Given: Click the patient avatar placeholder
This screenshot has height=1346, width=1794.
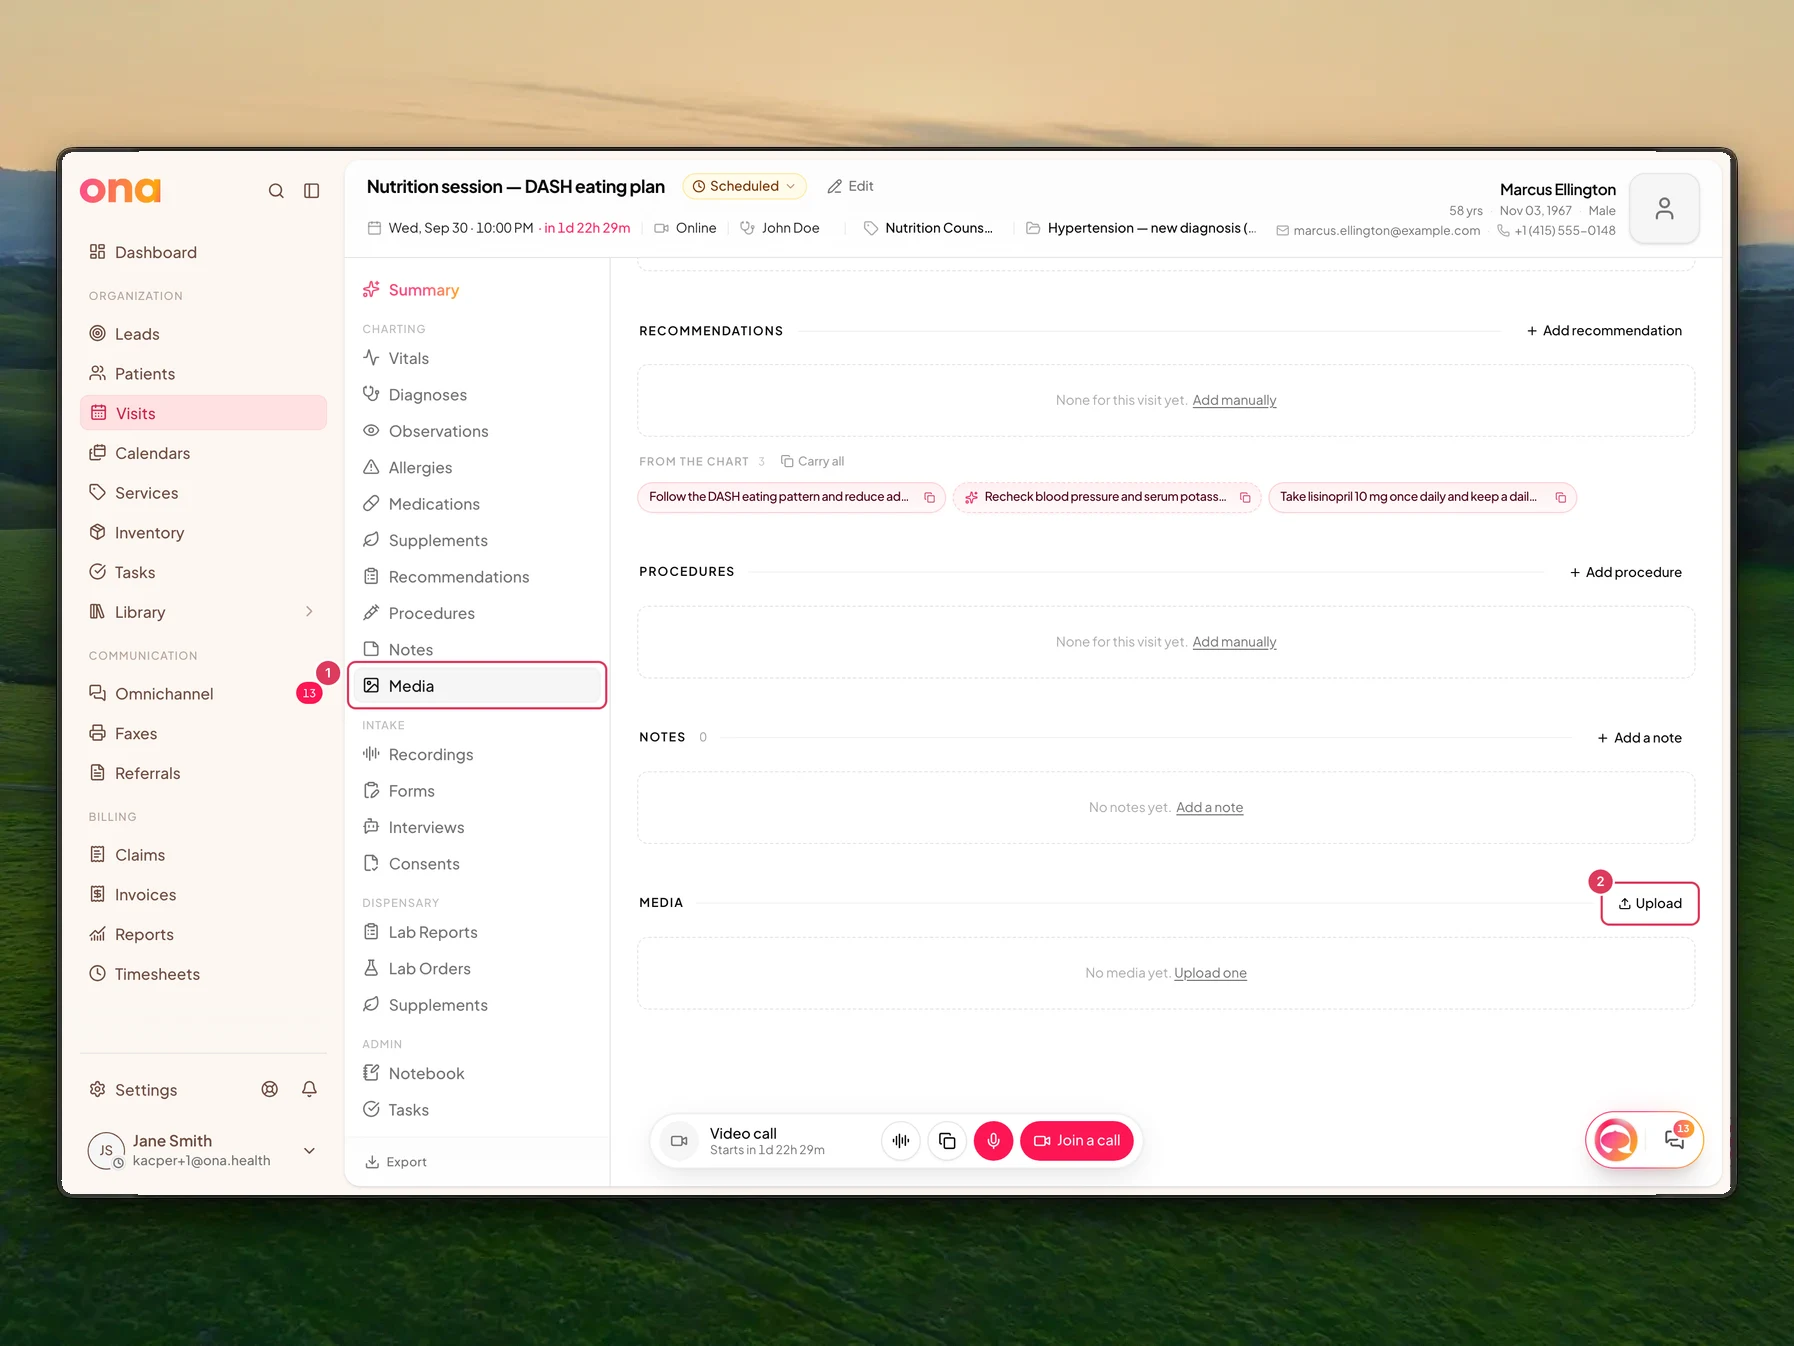Looking at the screenshot, I should [x=1664, y=208].
